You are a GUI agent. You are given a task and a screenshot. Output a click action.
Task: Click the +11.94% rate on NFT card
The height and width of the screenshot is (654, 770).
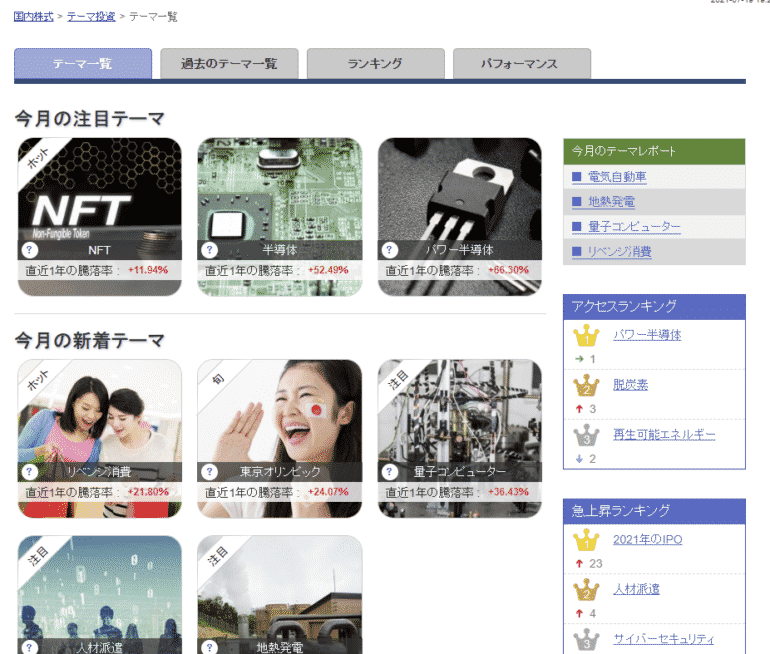148,270
